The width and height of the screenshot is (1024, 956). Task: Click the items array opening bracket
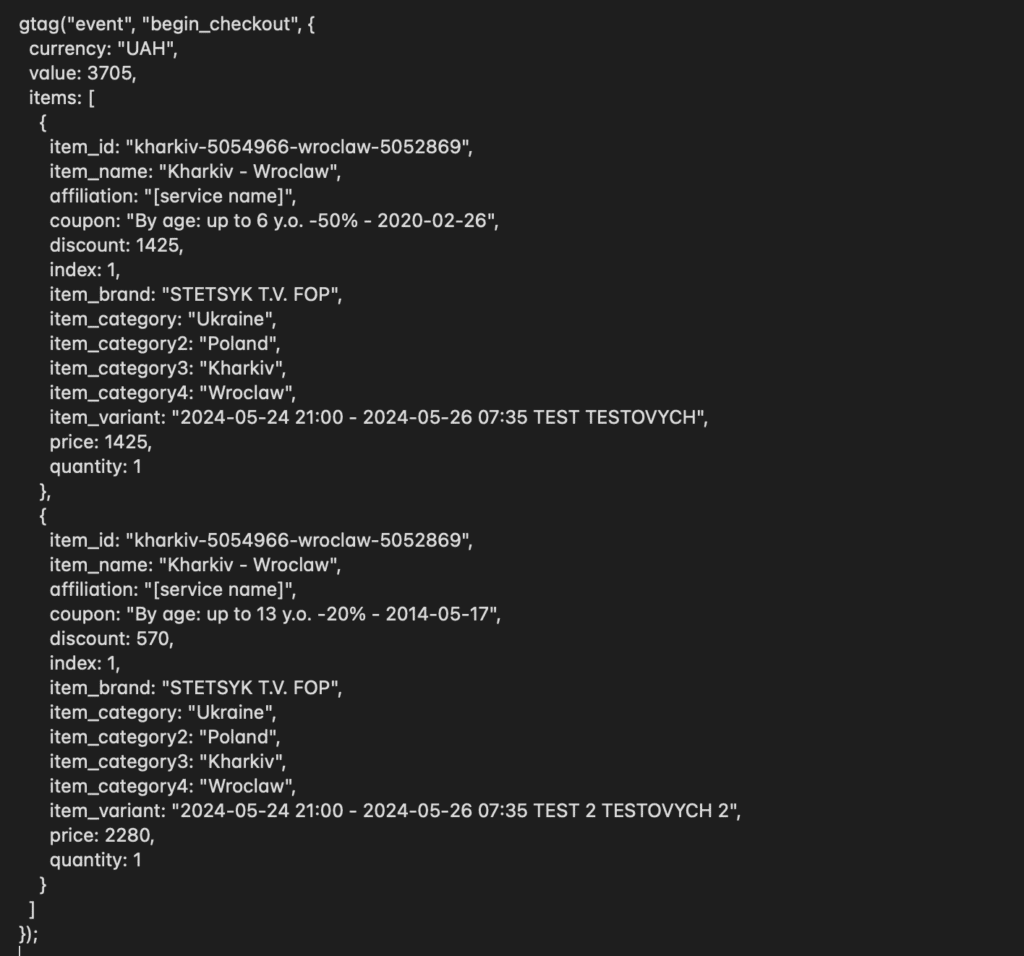click(91, 98)
